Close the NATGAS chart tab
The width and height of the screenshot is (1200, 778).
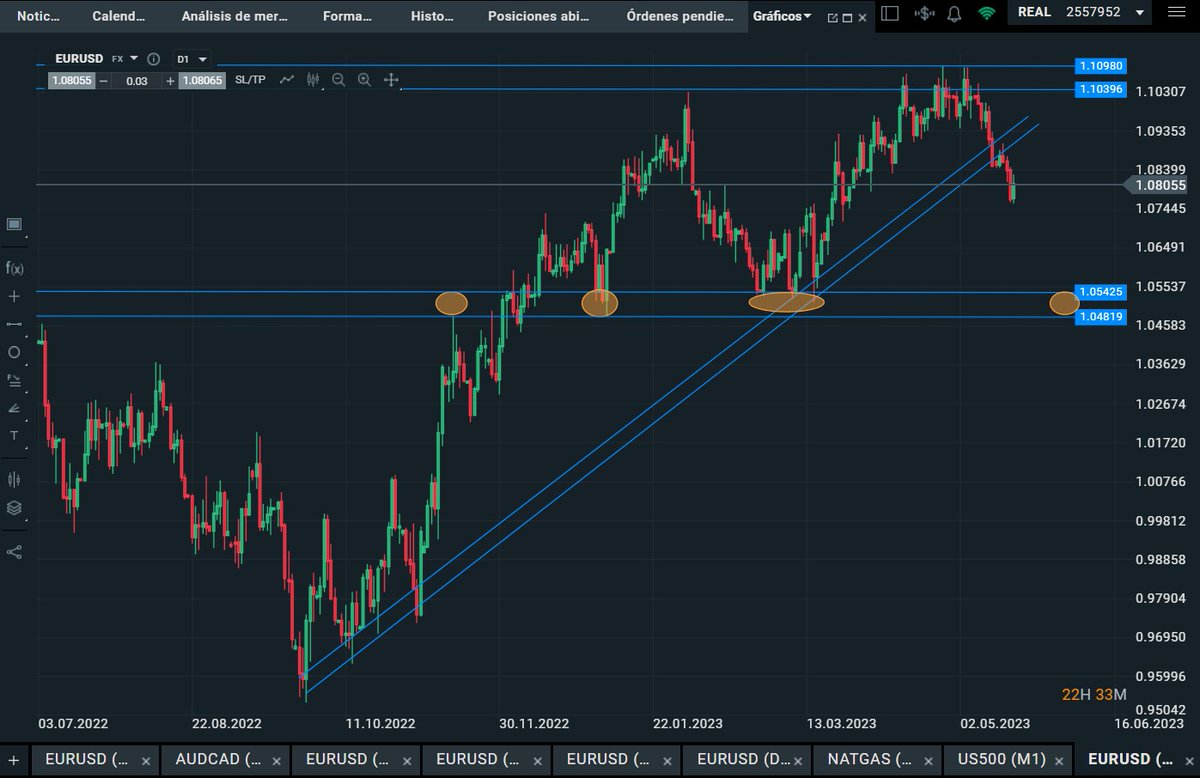[x=929, y=761]
